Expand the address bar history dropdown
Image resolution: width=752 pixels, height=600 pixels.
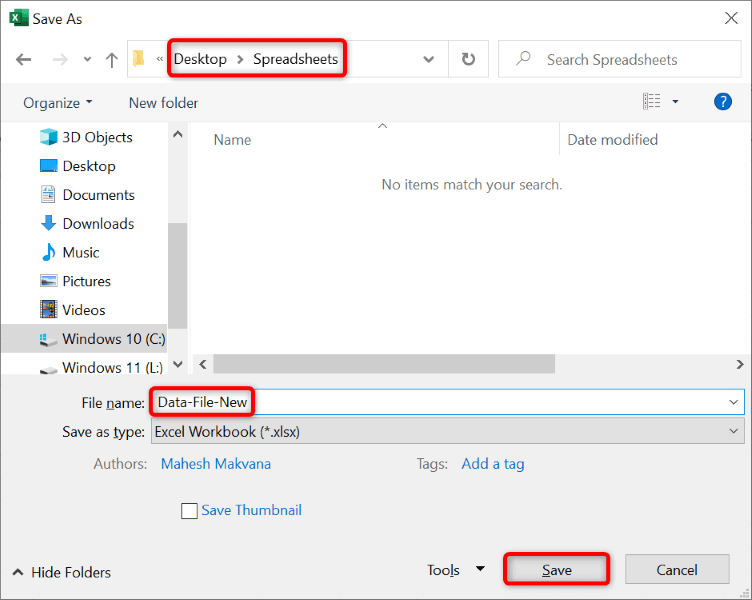(x=429, y=59)
